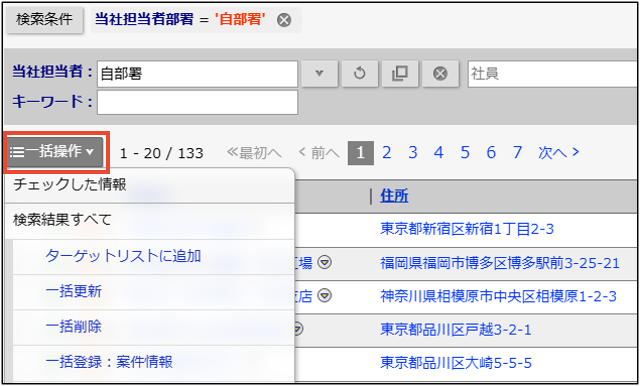Open address 東京都品川区大崎5-5-5

(456, 363)
